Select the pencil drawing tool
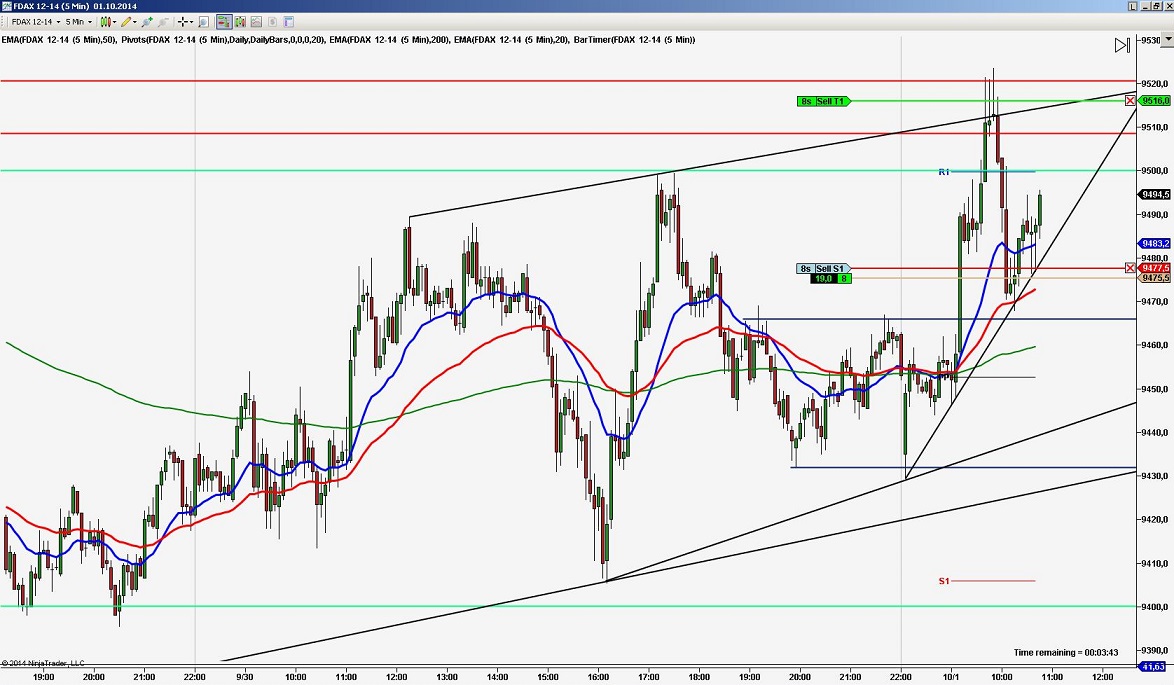 pos(126,21)
